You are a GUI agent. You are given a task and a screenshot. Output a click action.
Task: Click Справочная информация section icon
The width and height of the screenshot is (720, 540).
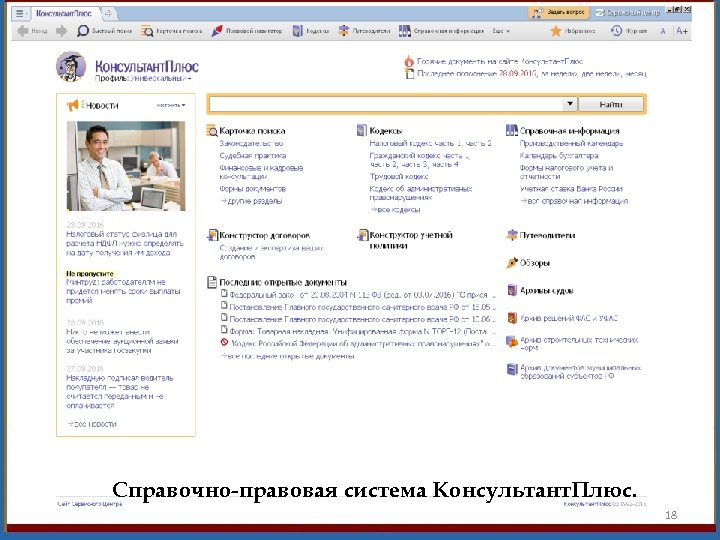click(512, 130)
